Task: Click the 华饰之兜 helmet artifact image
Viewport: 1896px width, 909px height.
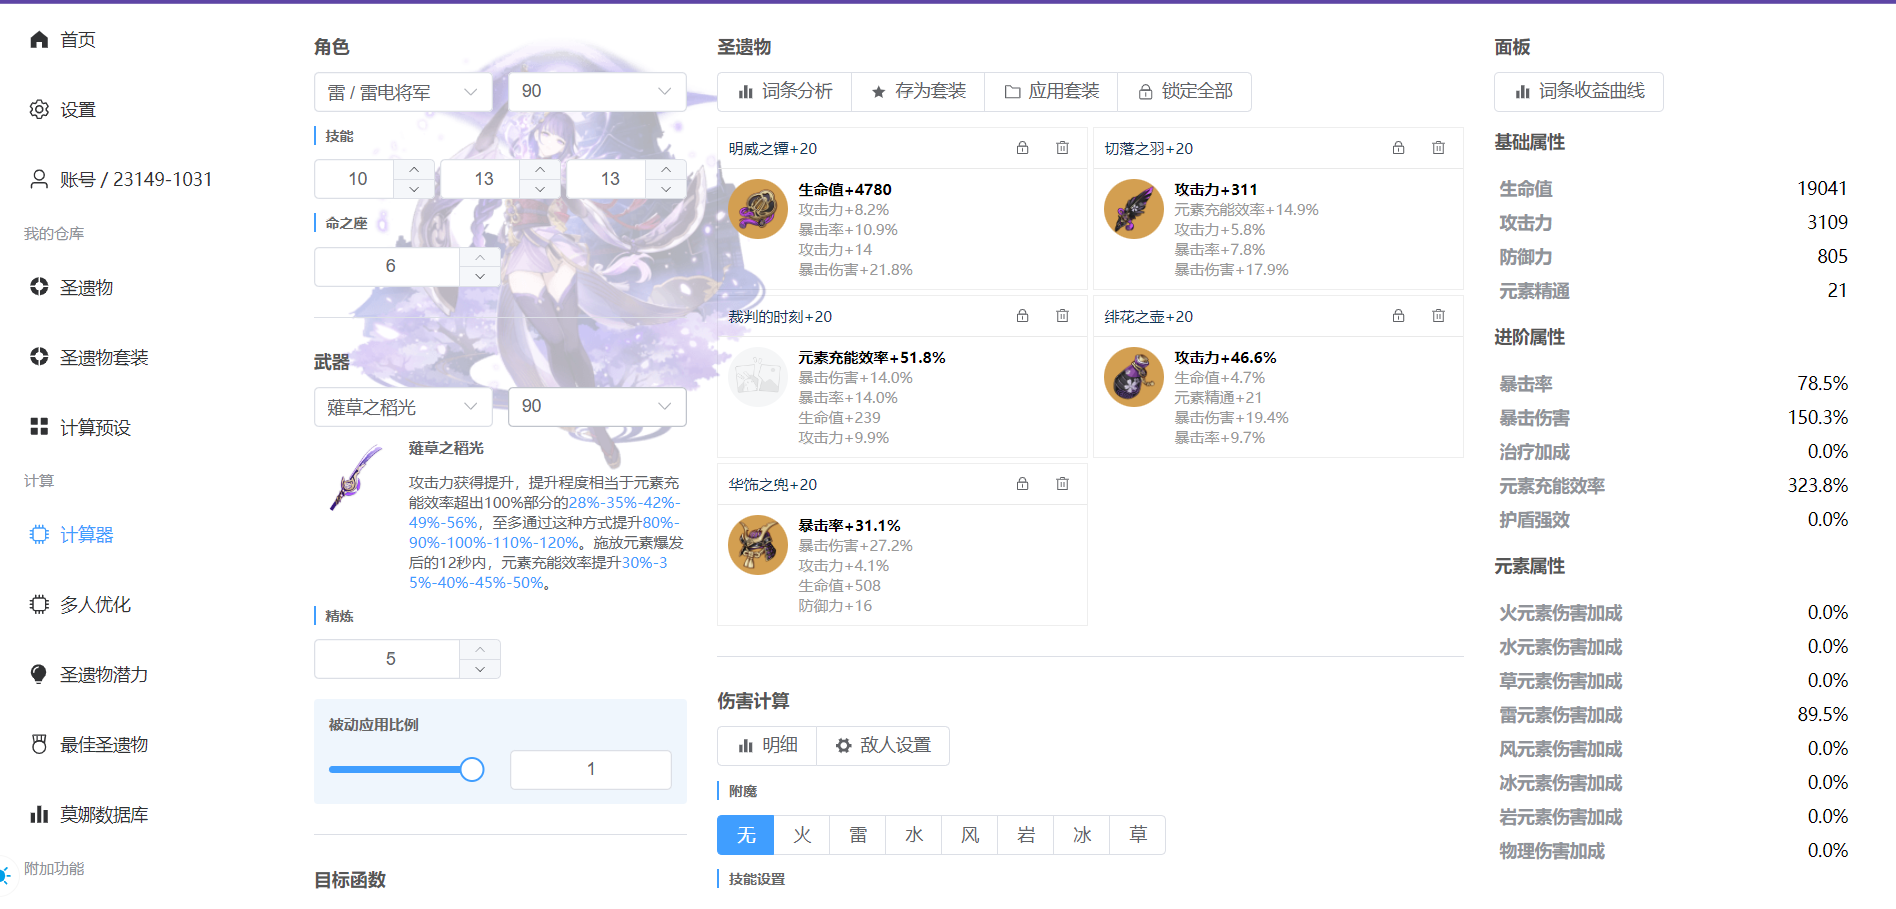Action: click(758, 545)
